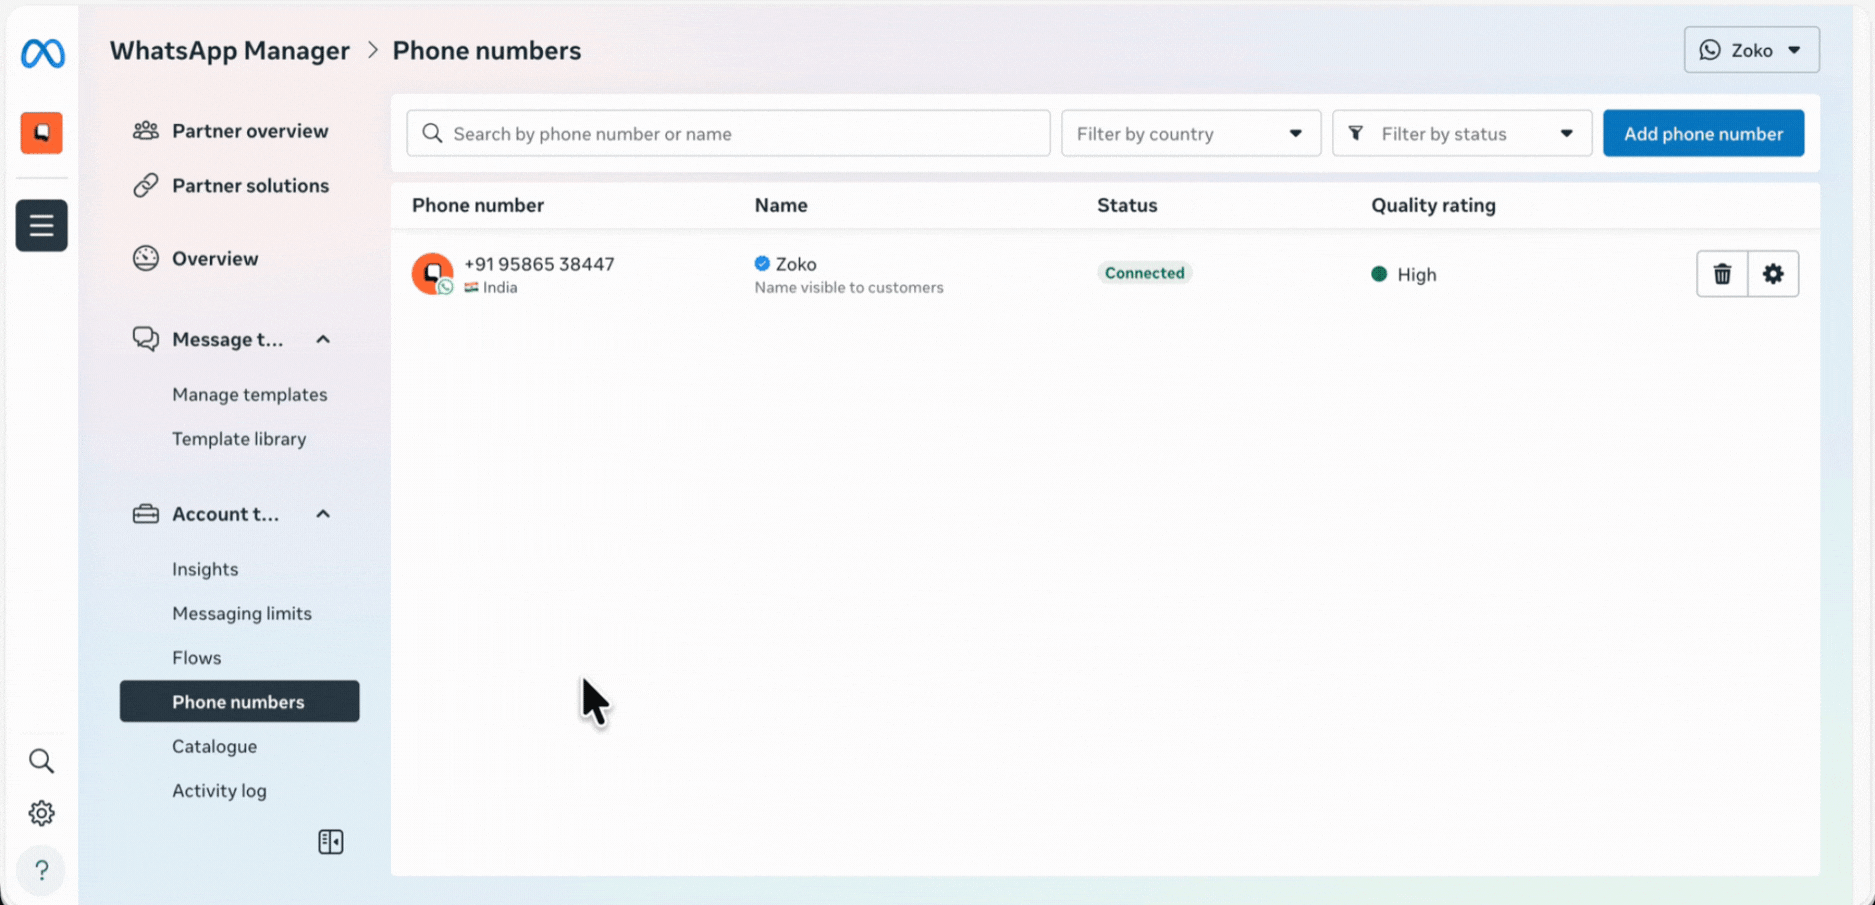Click phone number +91 95865 38447
Image resolution: width=1875 pixels, height=905 pixels.
pos(539,263)
